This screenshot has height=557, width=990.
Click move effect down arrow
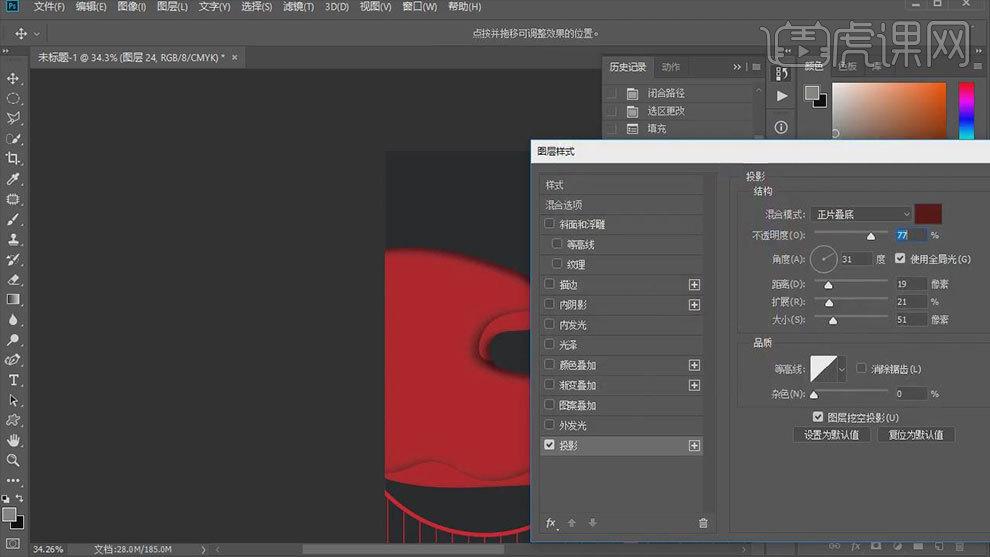coord(592,523)
